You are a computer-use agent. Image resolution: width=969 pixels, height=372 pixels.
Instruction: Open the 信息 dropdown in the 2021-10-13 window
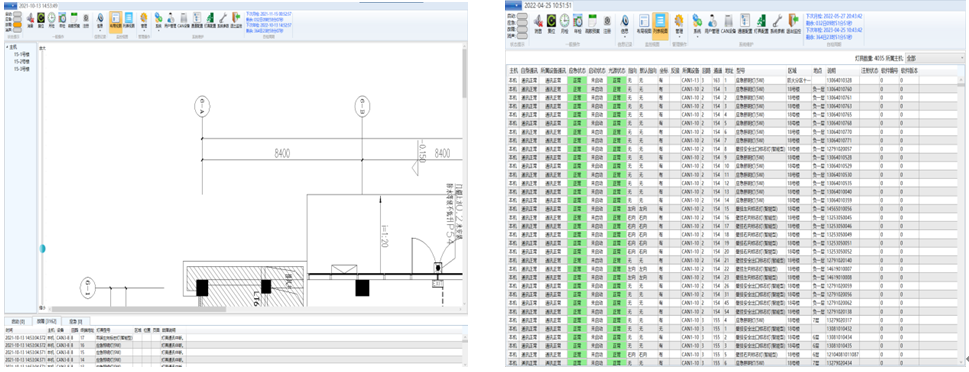99,21
